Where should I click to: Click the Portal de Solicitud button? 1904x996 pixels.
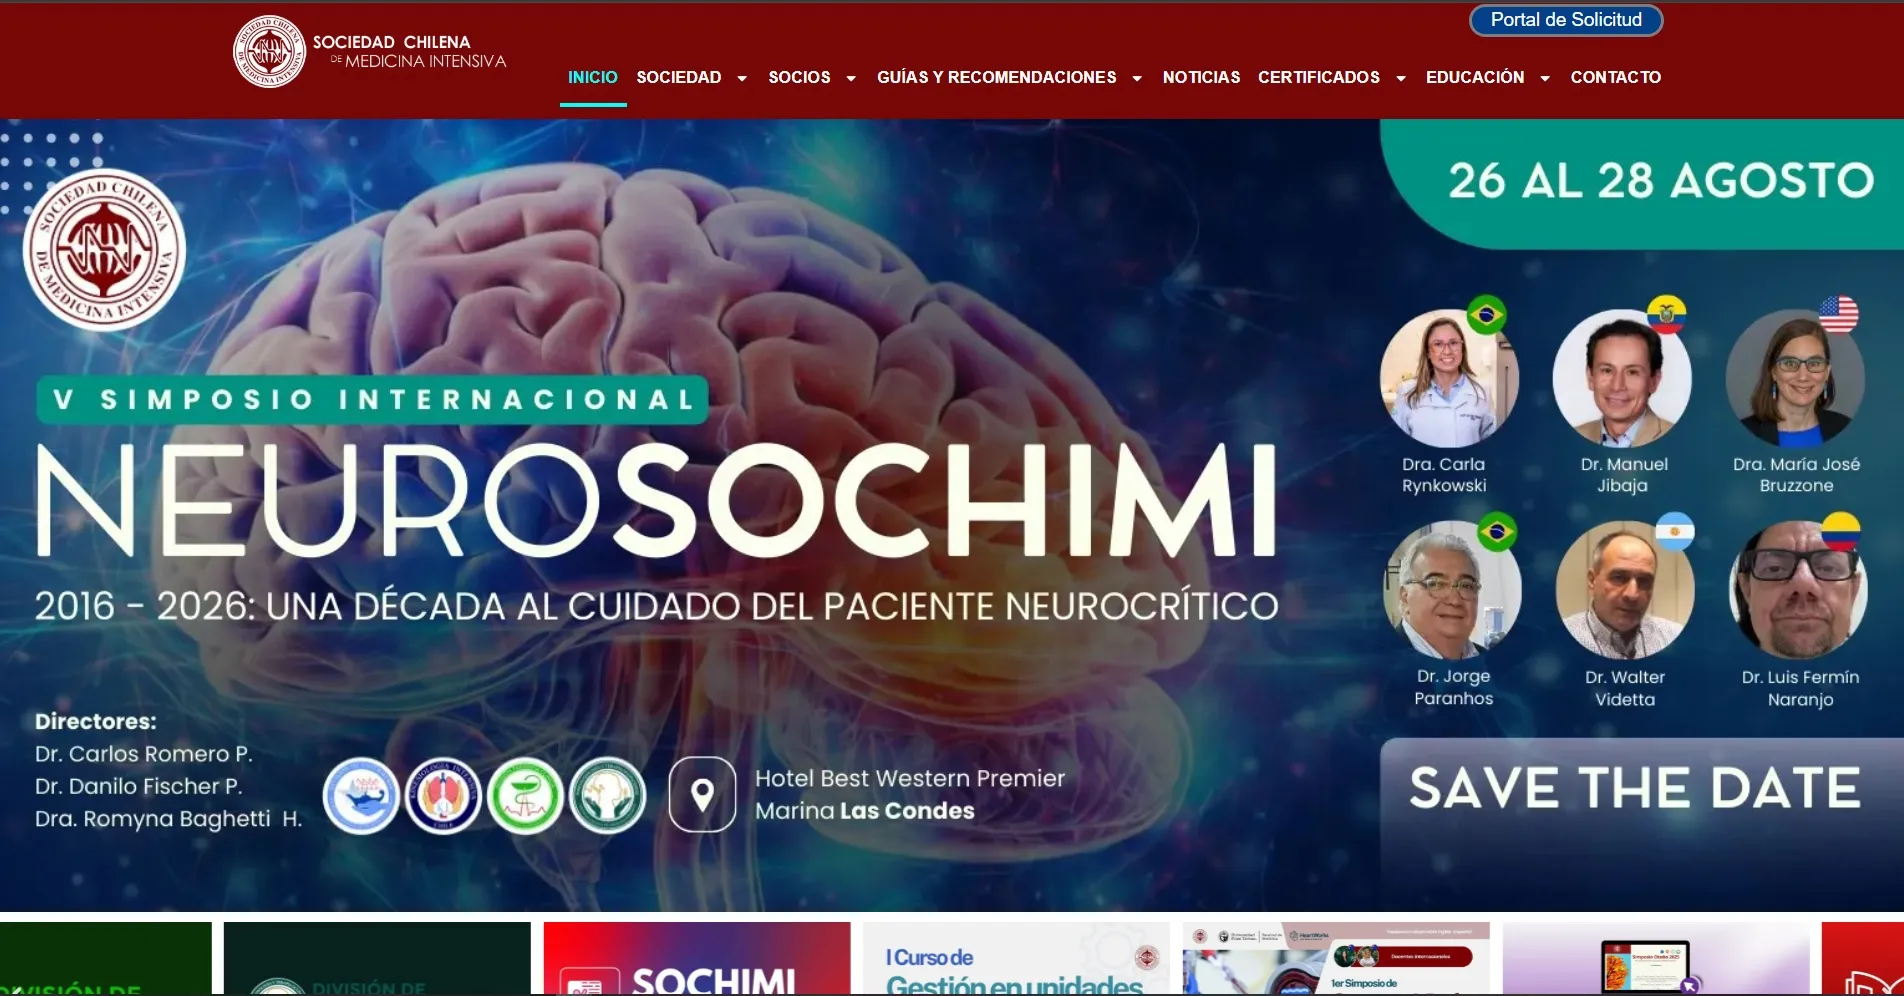(1565, 19)
